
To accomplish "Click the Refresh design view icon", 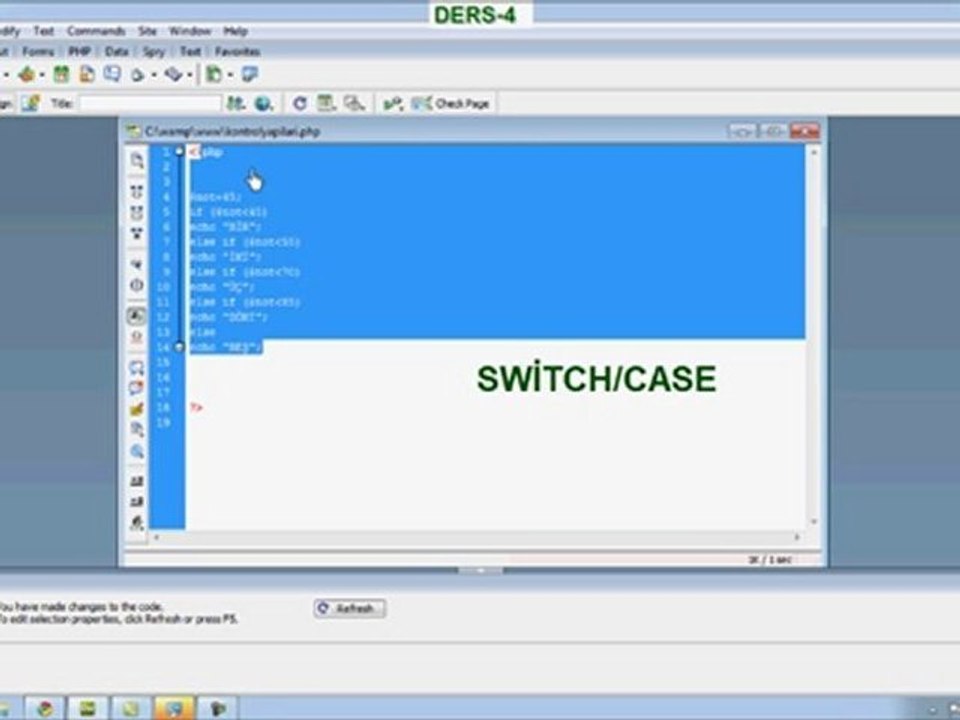I will [299, 103].
